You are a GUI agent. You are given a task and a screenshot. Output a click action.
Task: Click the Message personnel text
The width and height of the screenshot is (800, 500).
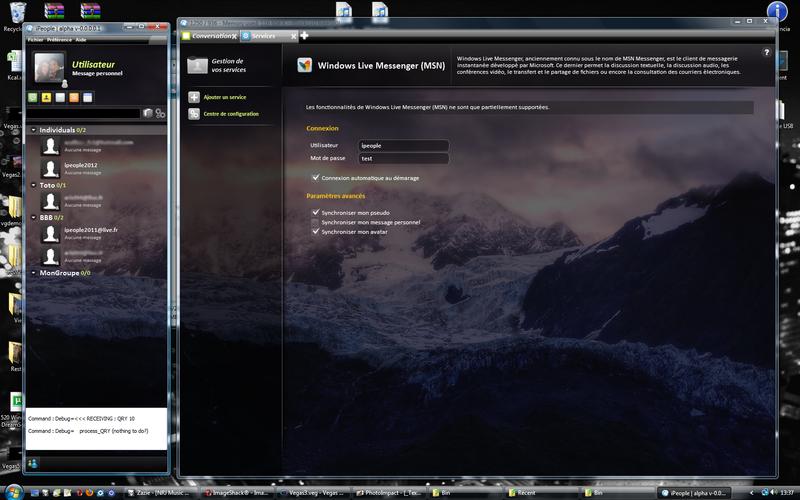pyautogui.click(x=97, y=73)
